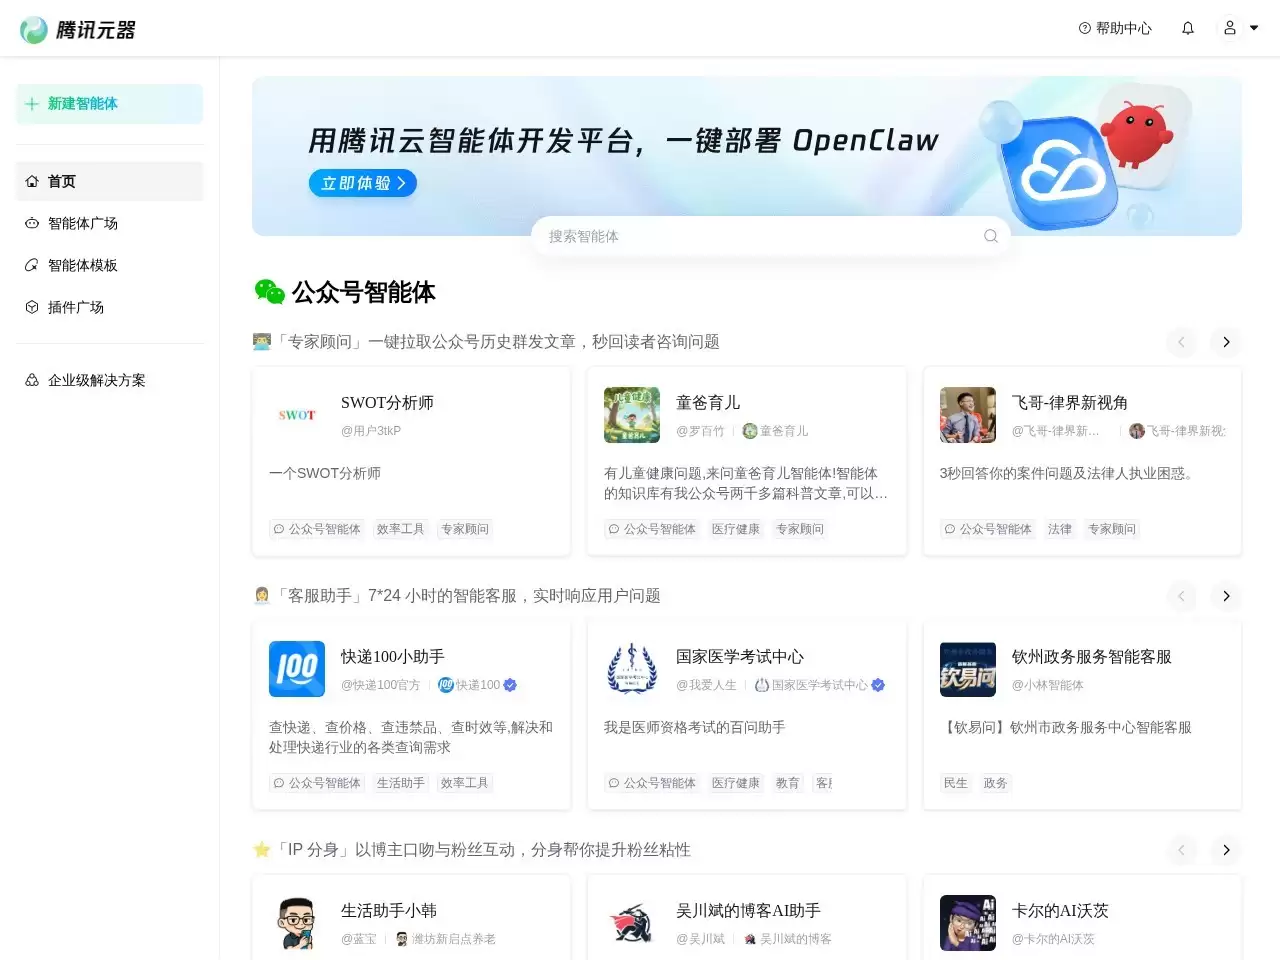Click 政务 tag on 钦州政务 card
Viewport: 1280px width, 960px height.
click(996, 783)
